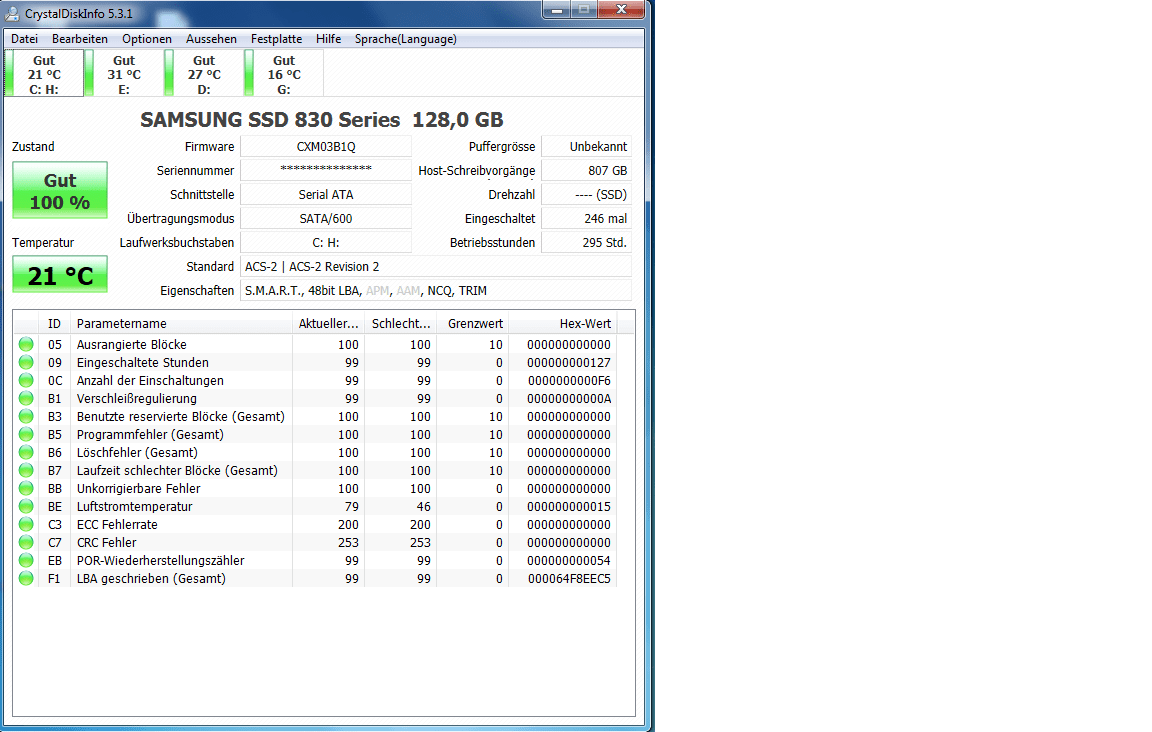Click the Schnittstelle field Serial ATA
The width and height of the screenshot is (1152, 732).
[325, 194]
